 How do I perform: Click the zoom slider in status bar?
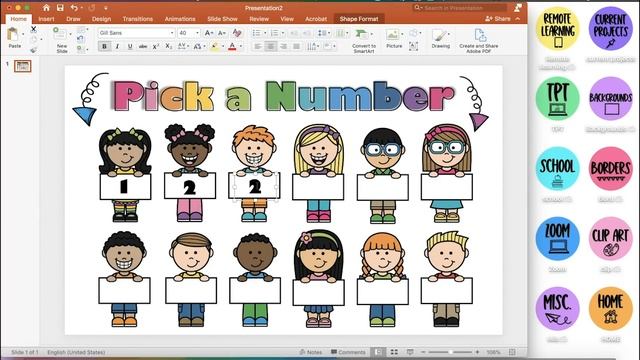[450, 352]
